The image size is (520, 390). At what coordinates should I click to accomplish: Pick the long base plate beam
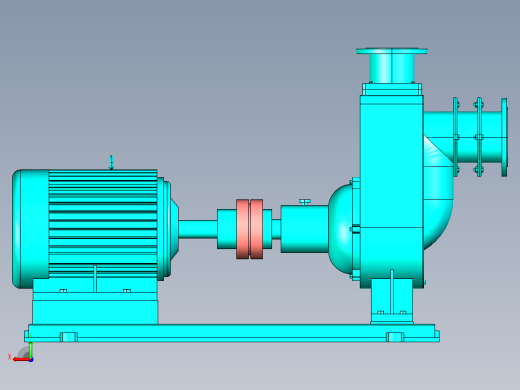(x=232, y=333)
